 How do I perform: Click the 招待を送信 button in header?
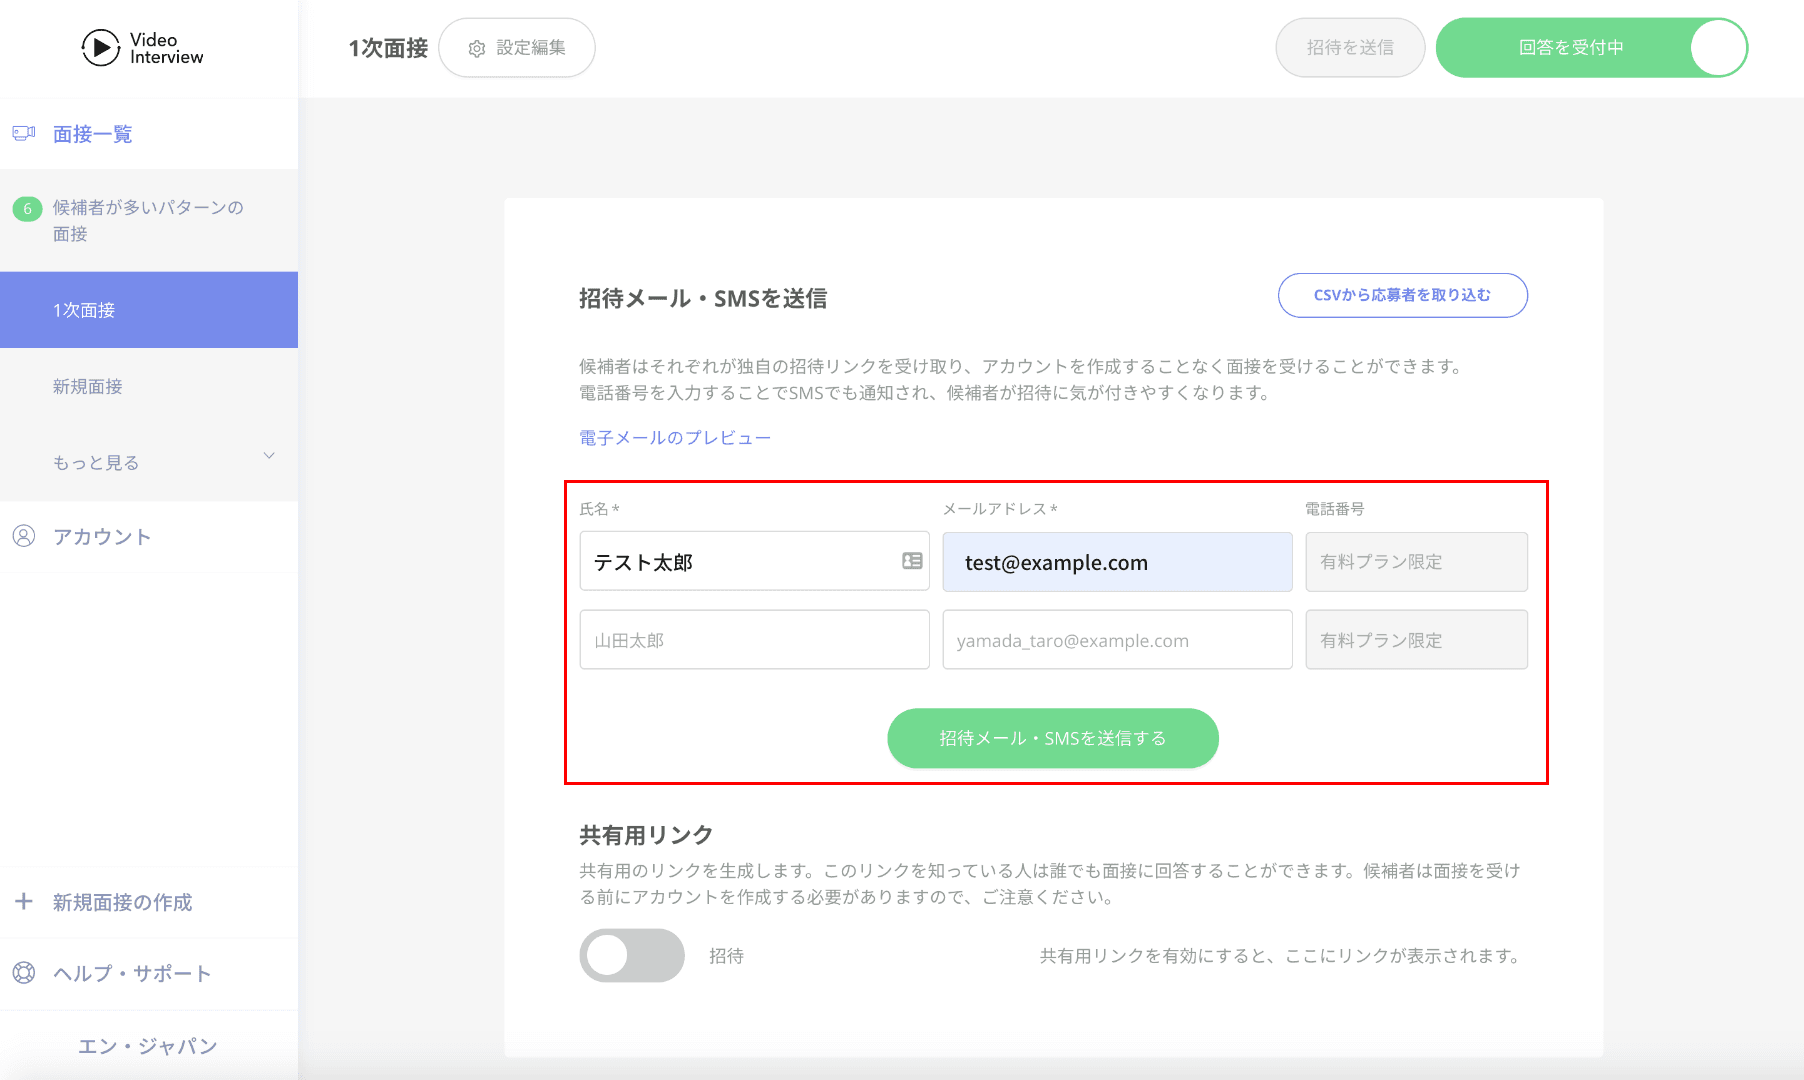pyautogui.click(x=1349, y=48)
